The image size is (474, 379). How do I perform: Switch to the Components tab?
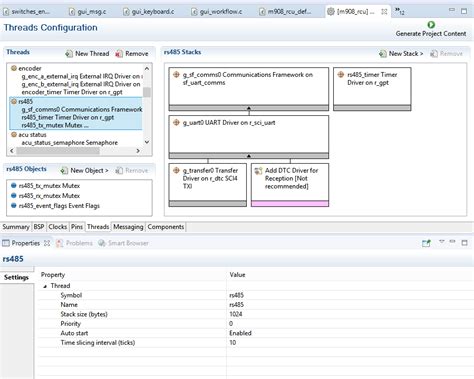[166, 227]
